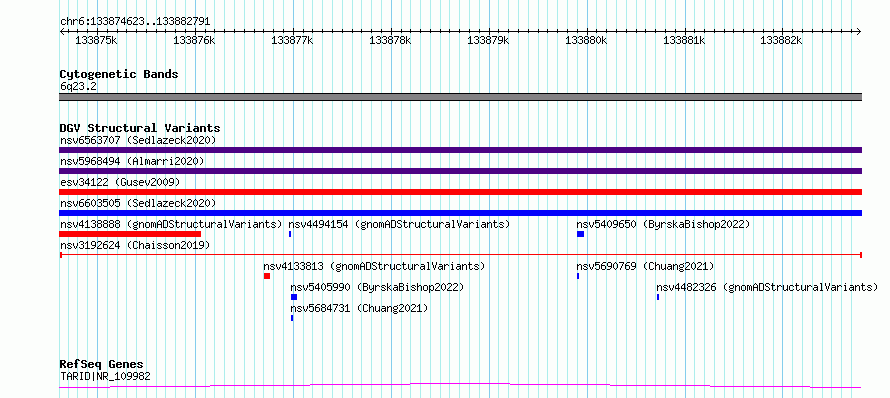Select the nsv6603505 blue variant bar

click(460, 213)
